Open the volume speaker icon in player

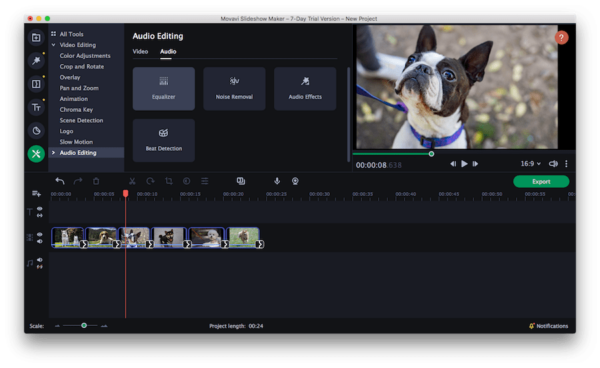point(553,164)
